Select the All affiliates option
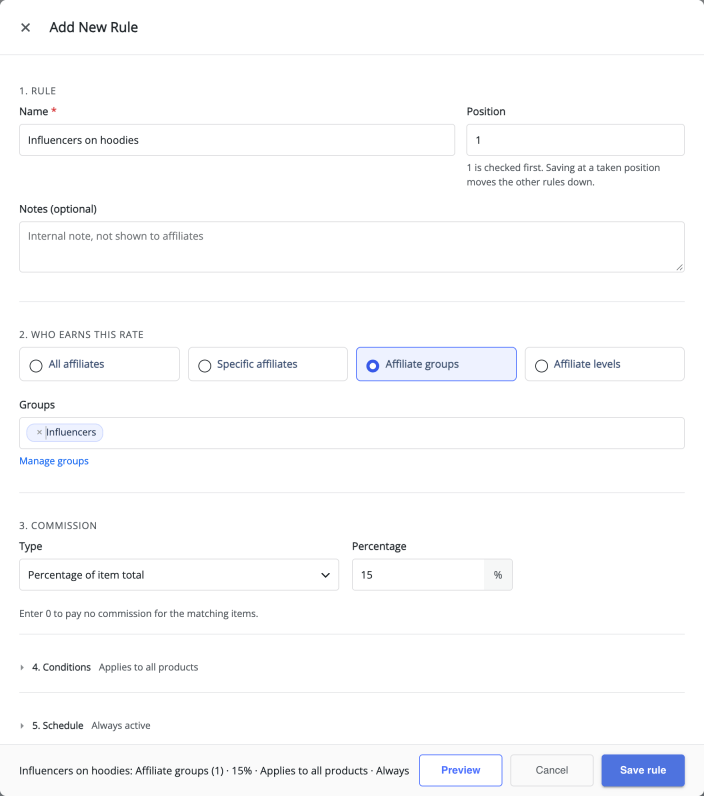704x796 pixels. [x=99, y=364]
